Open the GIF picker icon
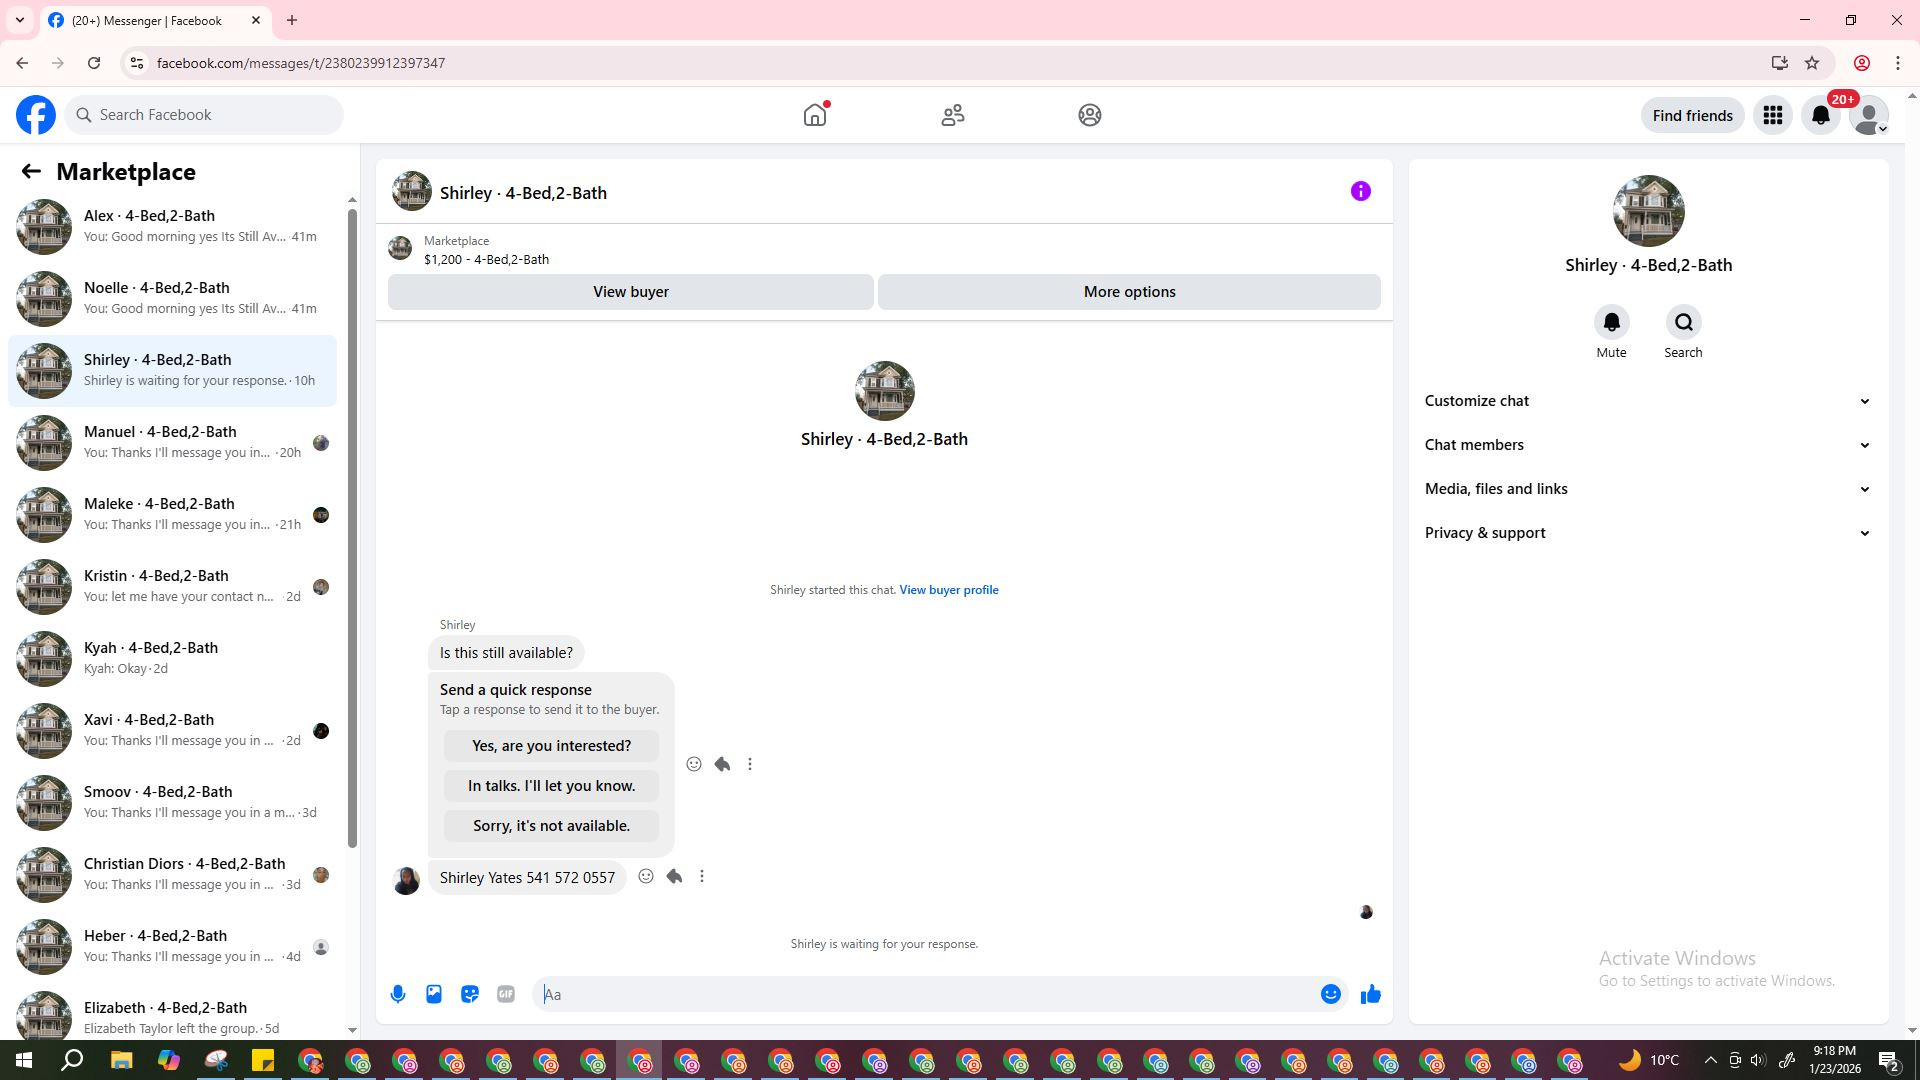1920x1080 pixels. pyautogui.click(x=506, y=994)
